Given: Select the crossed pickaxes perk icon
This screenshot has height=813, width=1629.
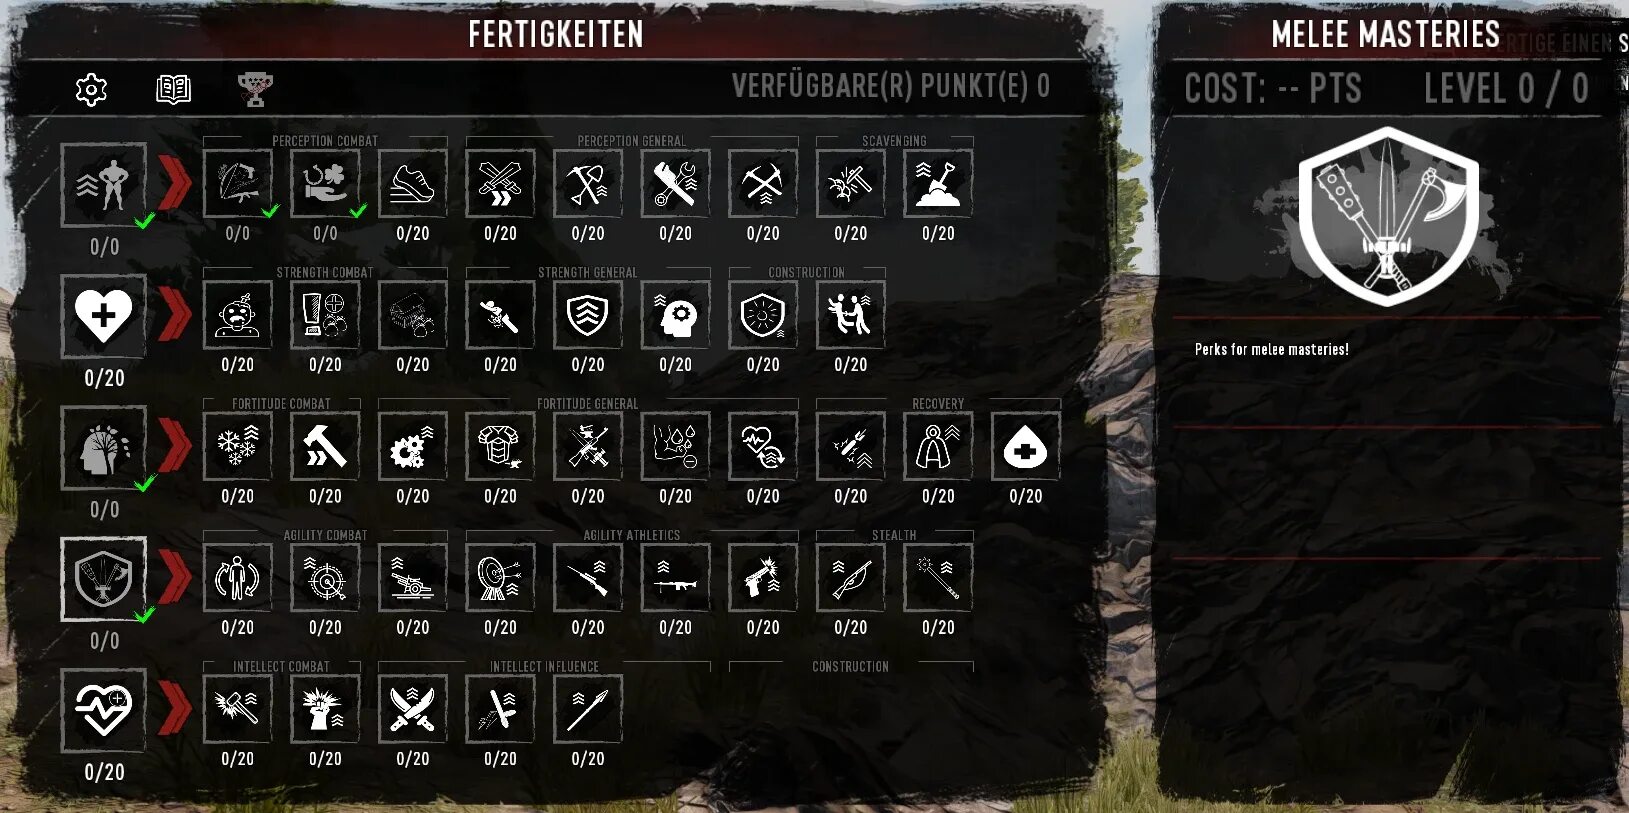Looking at the screenshot, I should point(763,184).
